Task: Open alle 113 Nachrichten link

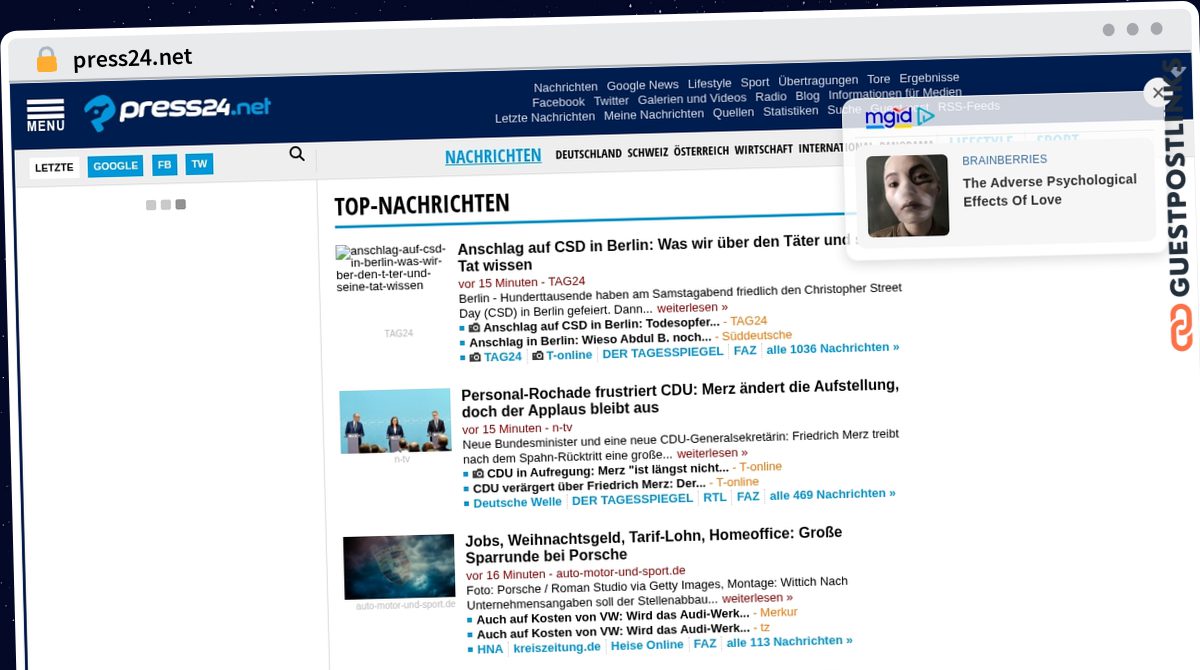Action: pos(790,642)
